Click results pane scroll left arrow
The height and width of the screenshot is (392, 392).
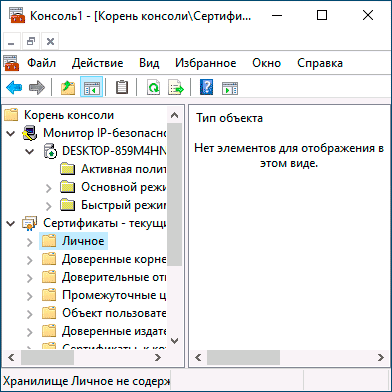198,358
